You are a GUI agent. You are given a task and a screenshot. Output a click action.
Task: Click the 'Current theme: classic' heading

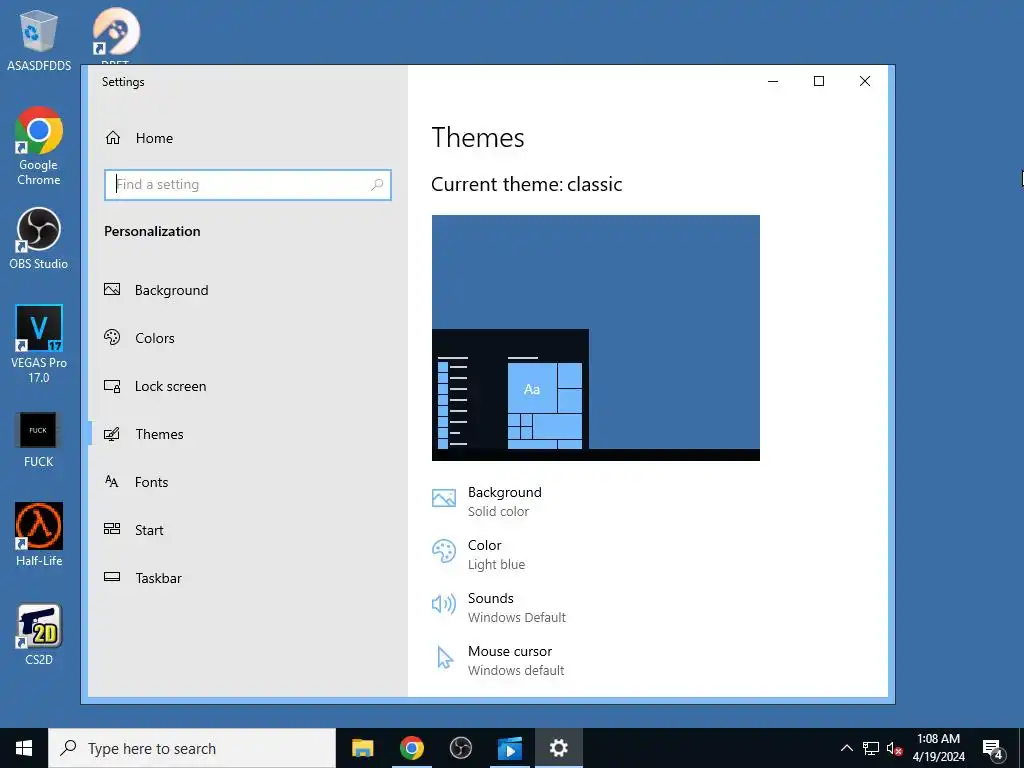[x=526, y=184]
